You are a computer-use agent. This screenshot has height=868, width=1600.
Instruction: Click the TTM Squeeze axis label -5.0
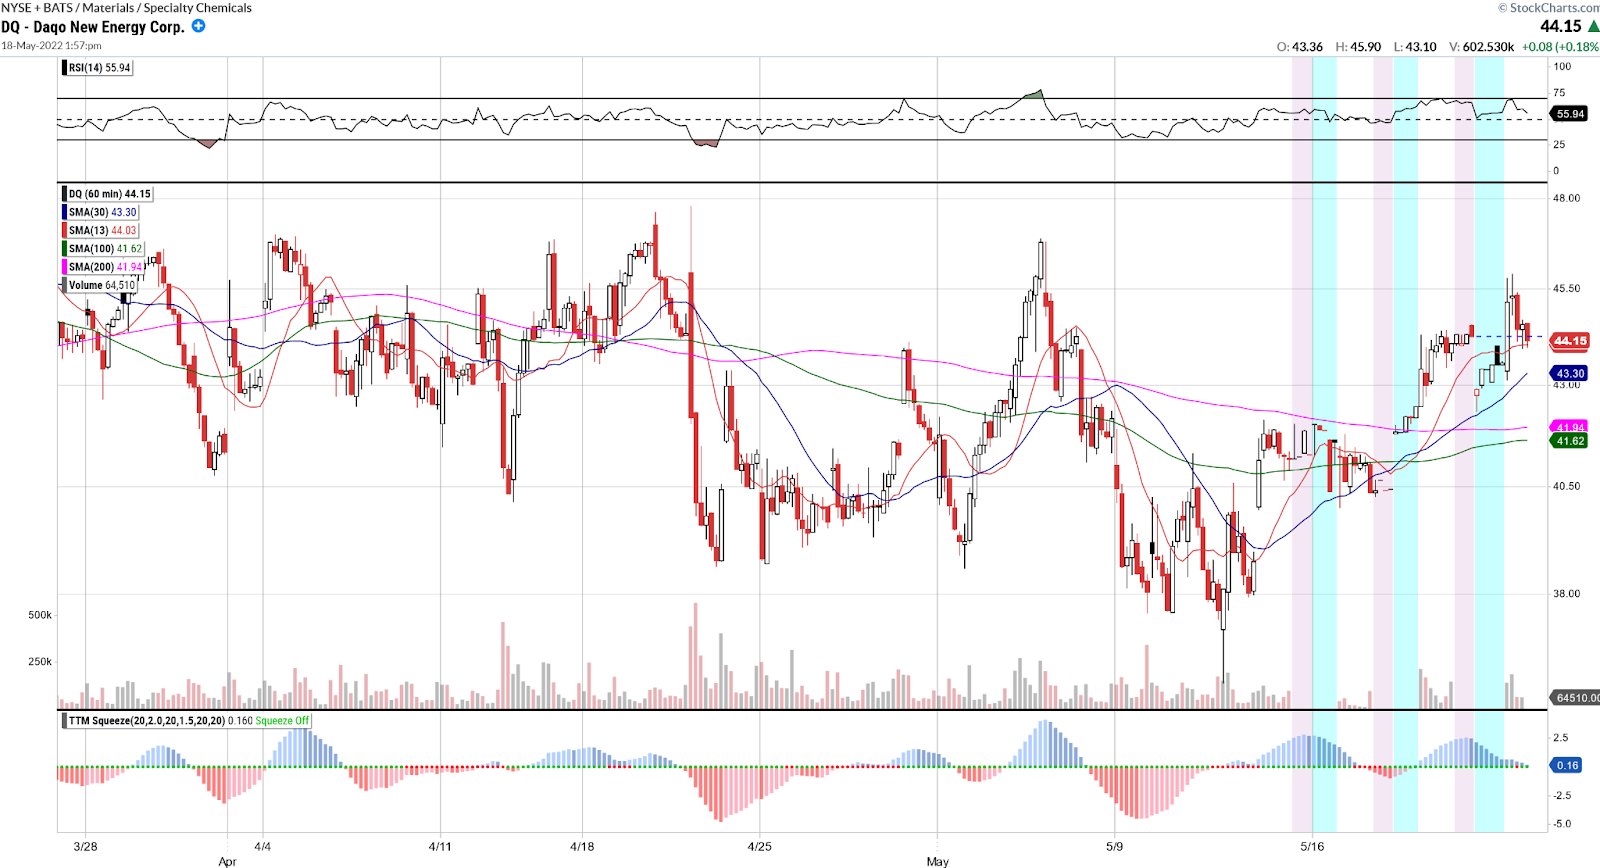point(1562,825)
